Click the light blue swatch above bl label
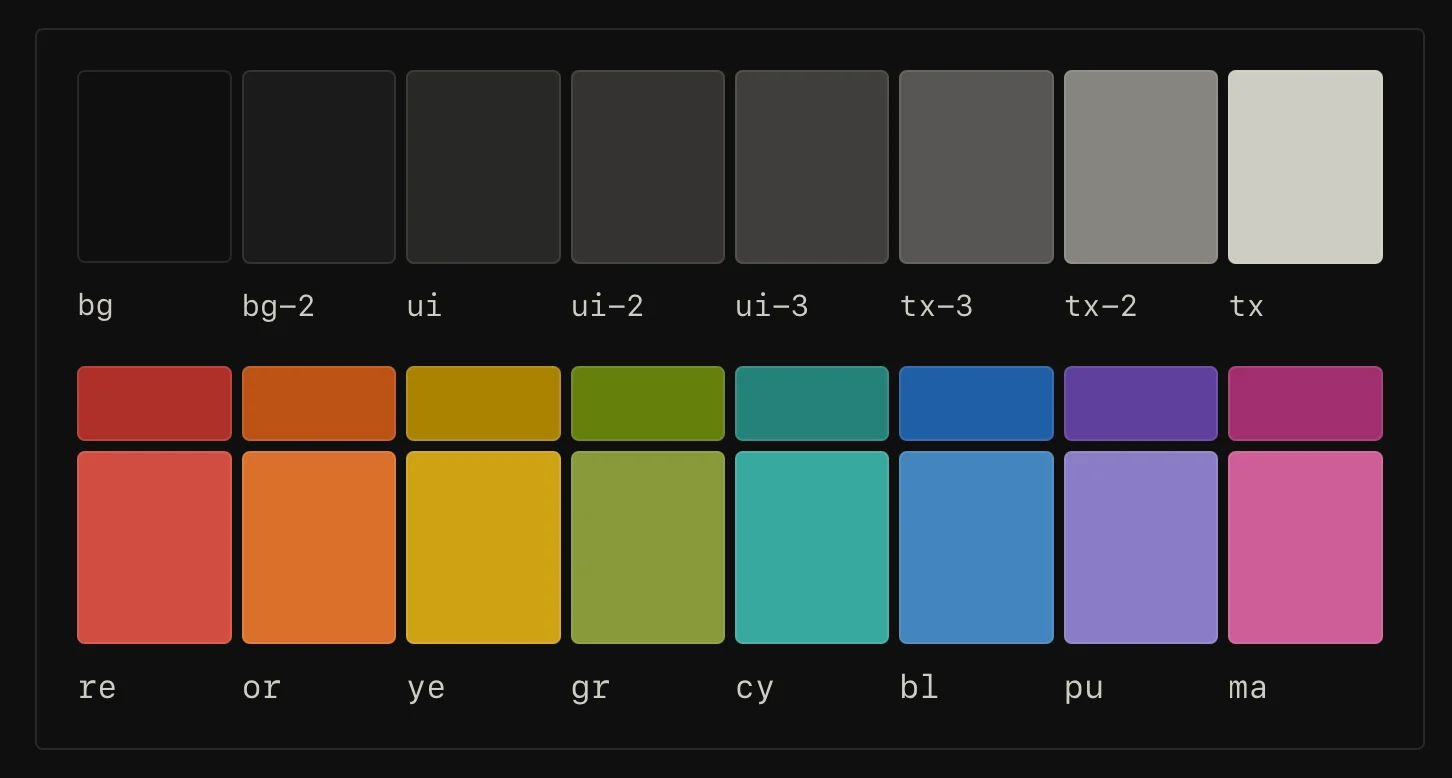Image resolution: width=1452 pixels, height=778 pixels. coord(976,547)
